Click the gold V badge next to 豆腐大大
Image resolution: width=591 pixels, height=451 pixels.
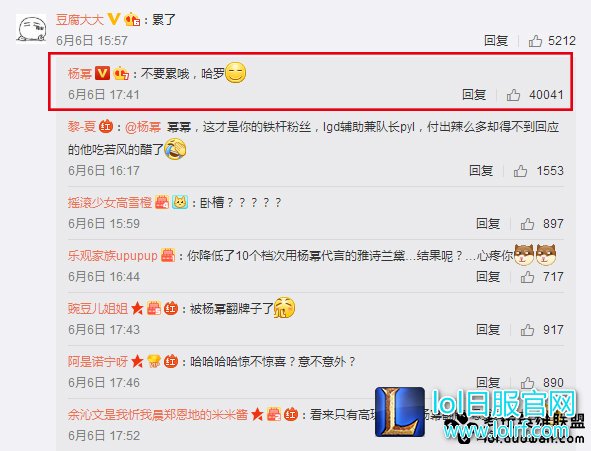113,19
